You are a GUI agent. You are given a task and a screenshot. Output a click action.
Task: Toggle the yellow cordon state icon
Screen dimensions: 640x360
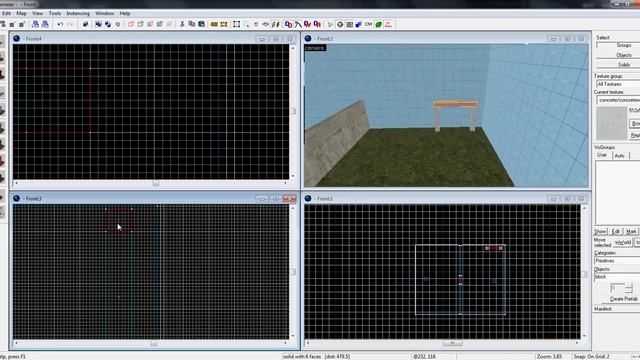tap(214, 24)
